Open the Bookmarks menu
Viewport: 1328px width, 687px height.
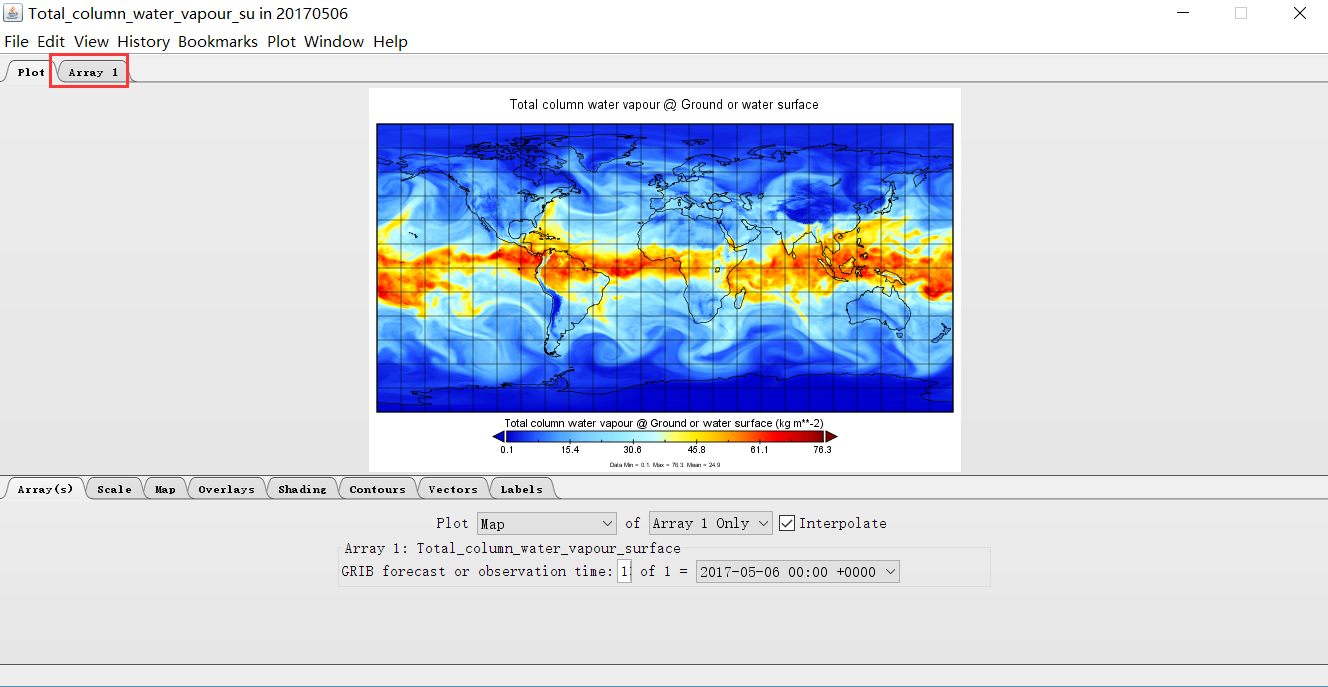click(218, 41)
